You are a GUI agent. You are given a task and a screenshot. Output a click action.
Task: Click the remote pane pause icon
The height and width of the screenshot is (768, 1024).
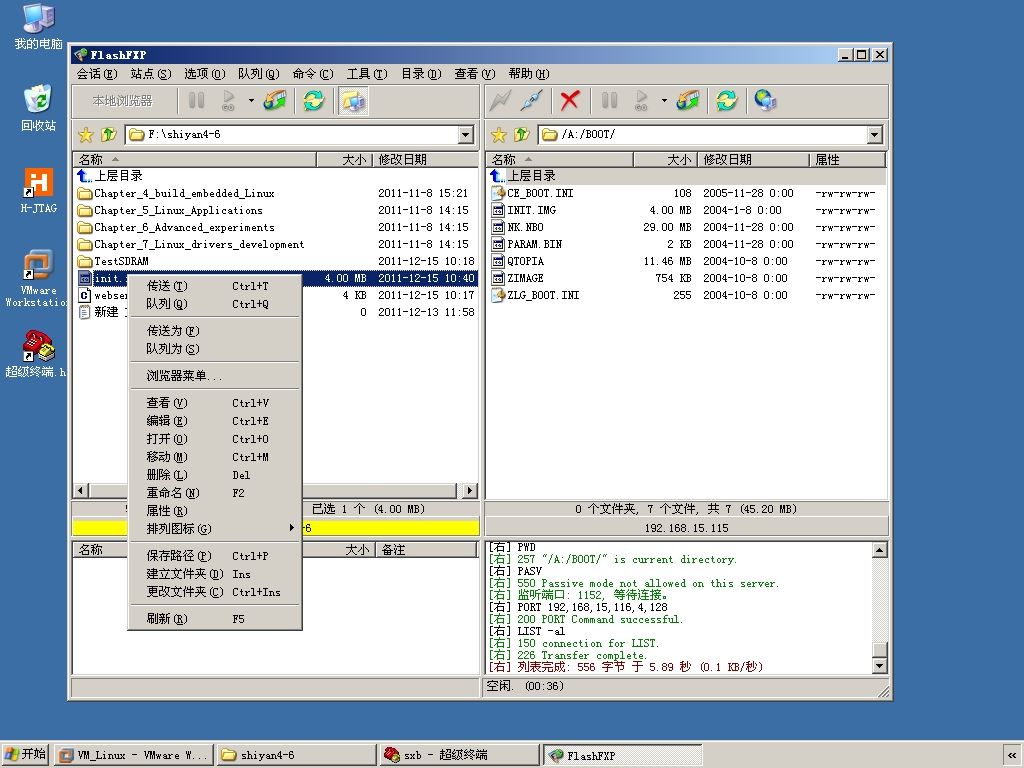click(x=609, y=101)
